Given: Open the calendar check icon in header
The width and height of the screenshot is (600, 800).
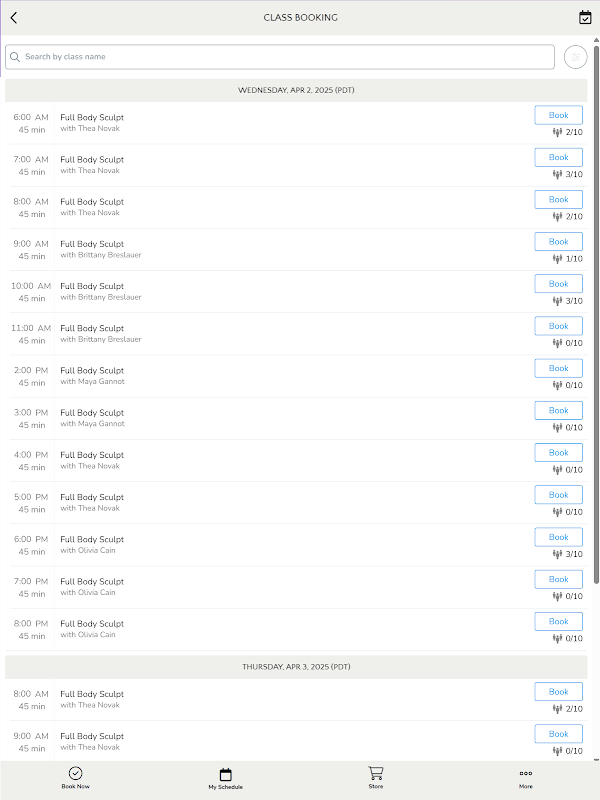Looking at the screenshot, I should click(585, 17).
